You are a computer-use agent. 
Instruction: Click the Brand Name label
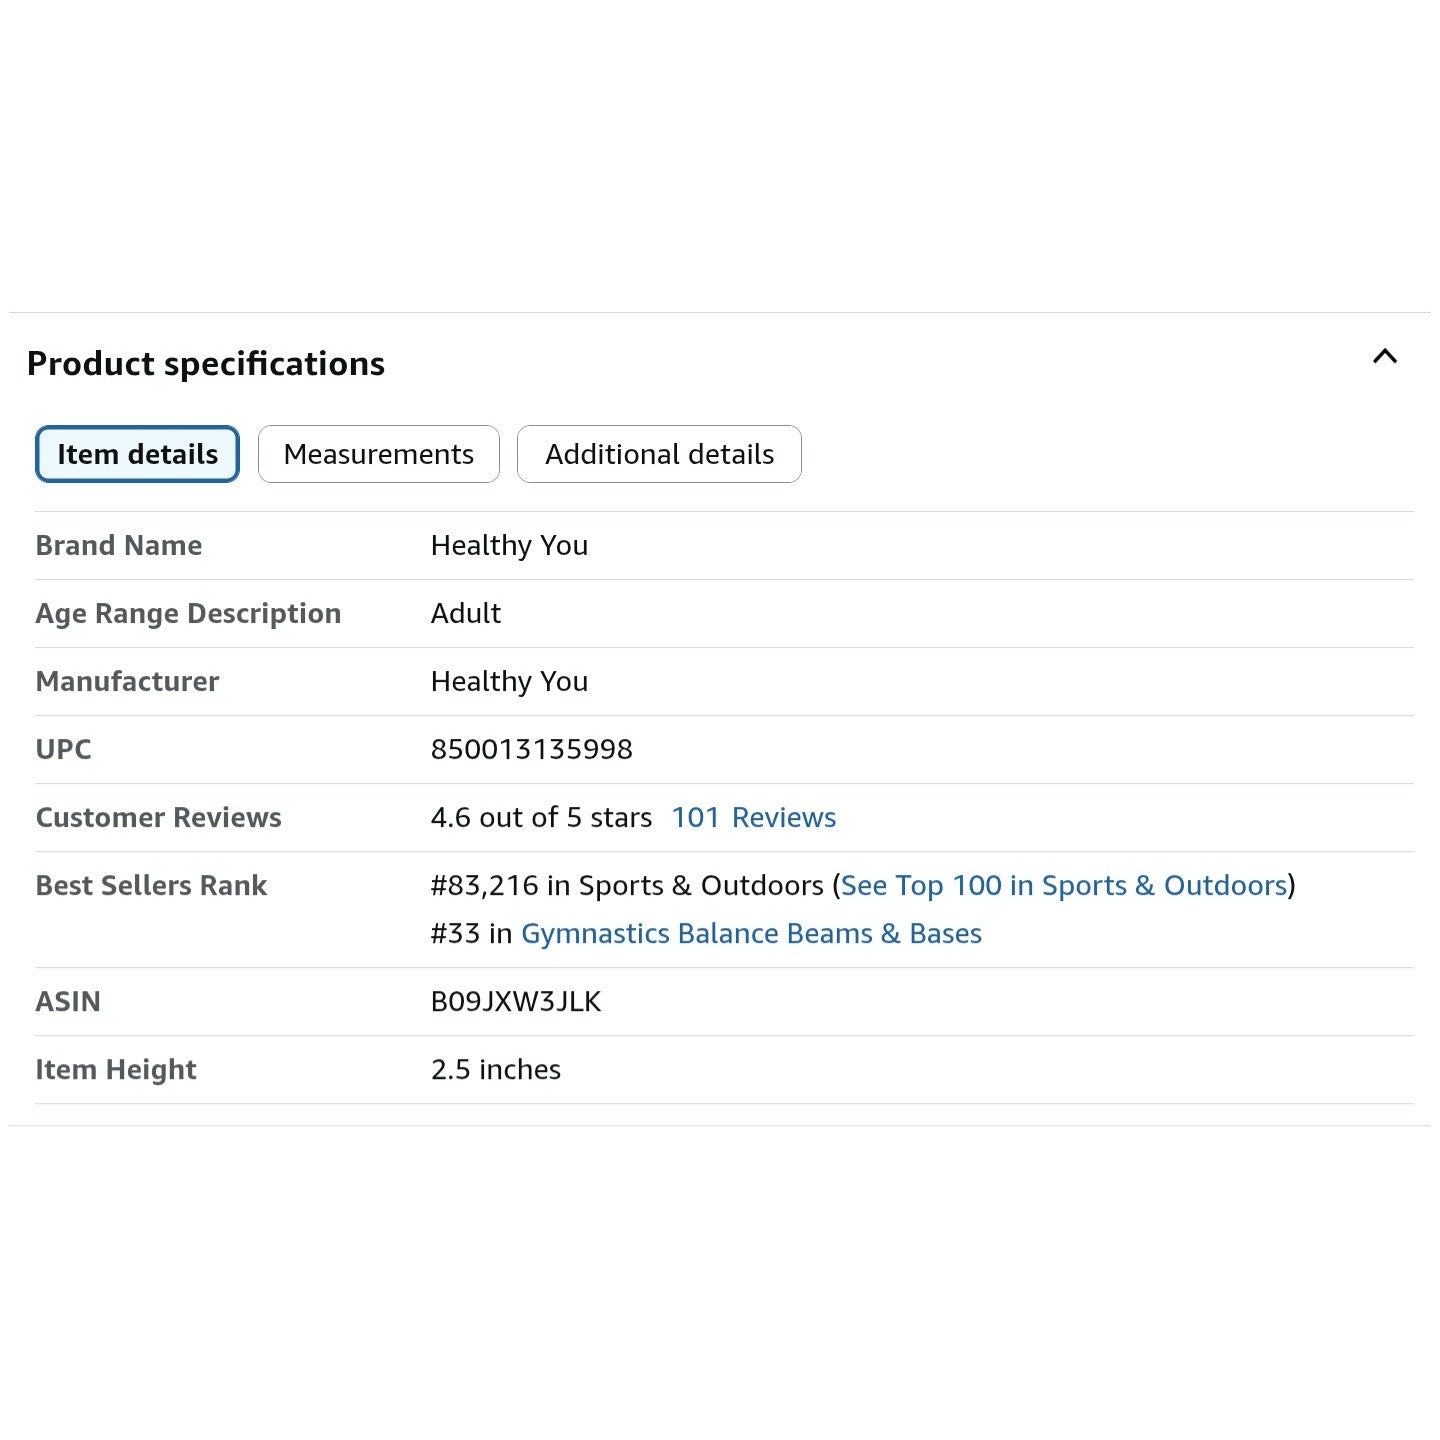click(119, 545)
